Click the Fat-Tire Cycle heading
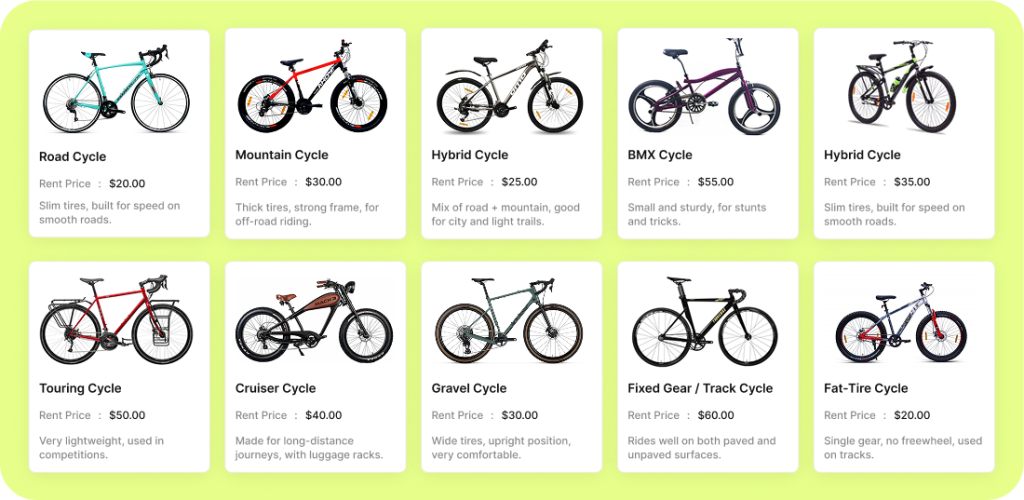Viewport: 1024px width, 500px height. pyautogui.click(x=865, y=388)
